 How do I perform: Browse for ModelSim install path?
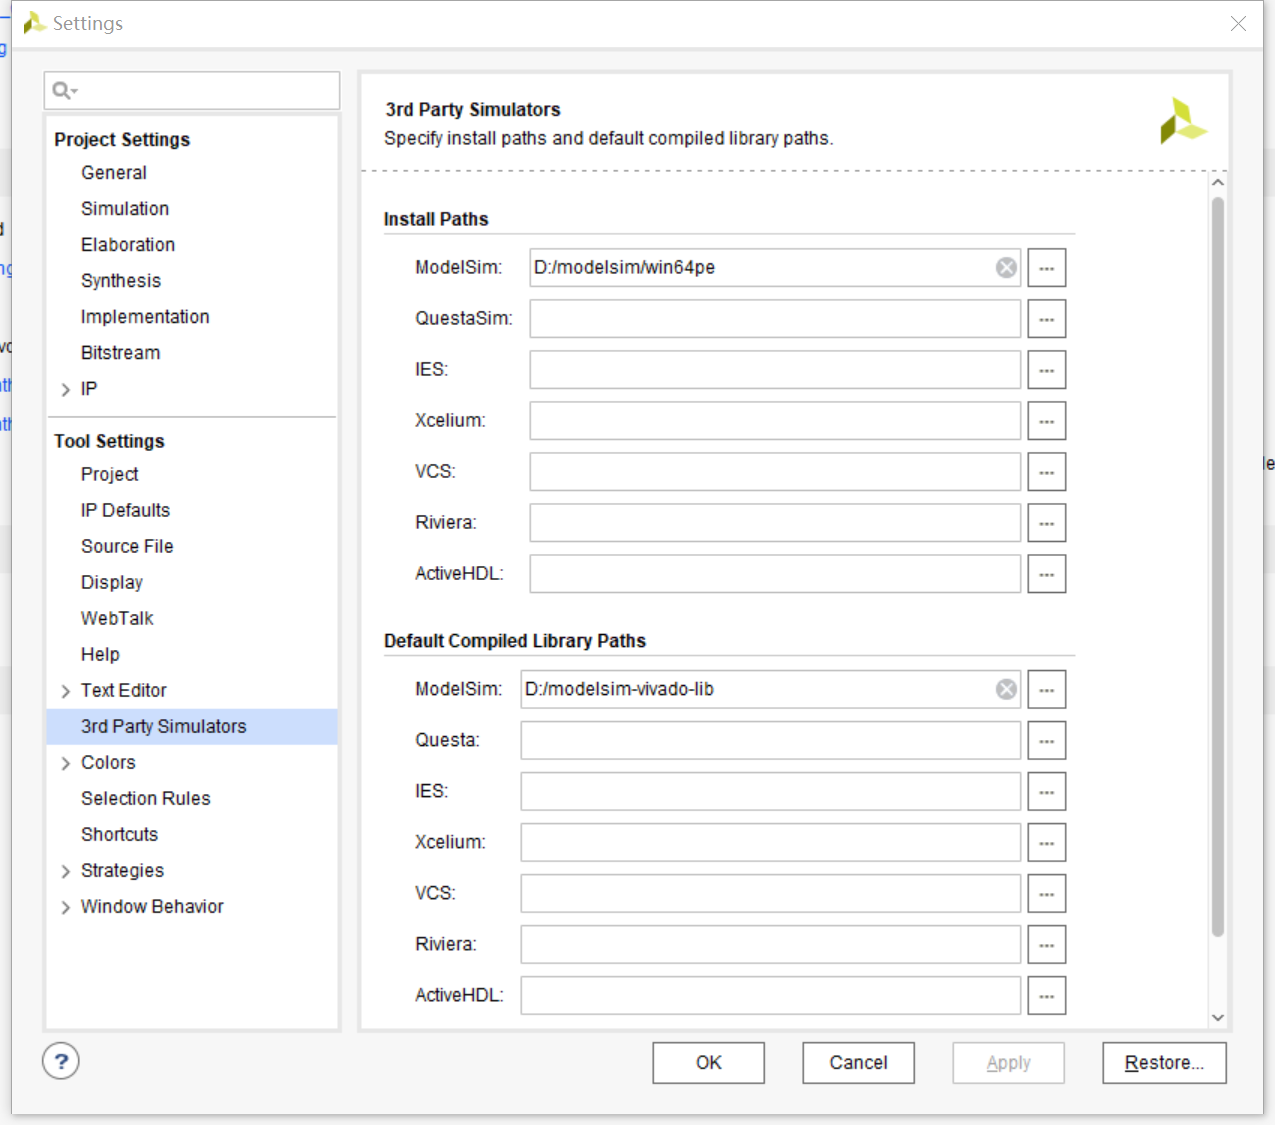pos(1046,268)
